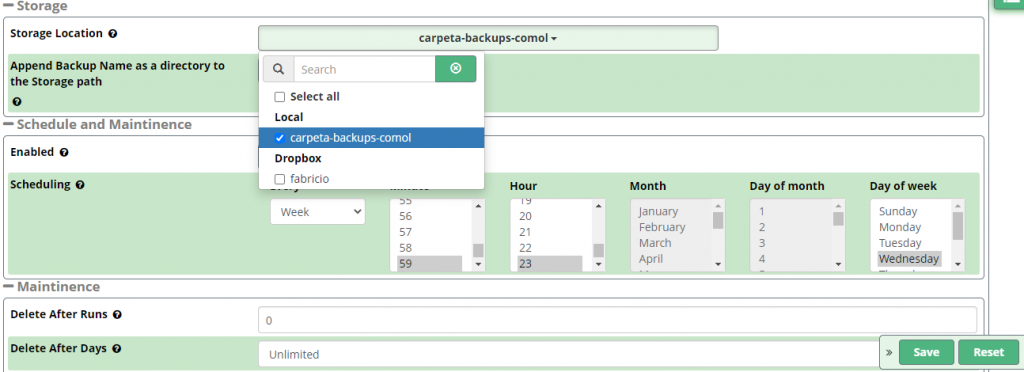This screenshot has width=1024, height=372.
Task: Click the Scheduling help icon
Action: coord(80,185)
